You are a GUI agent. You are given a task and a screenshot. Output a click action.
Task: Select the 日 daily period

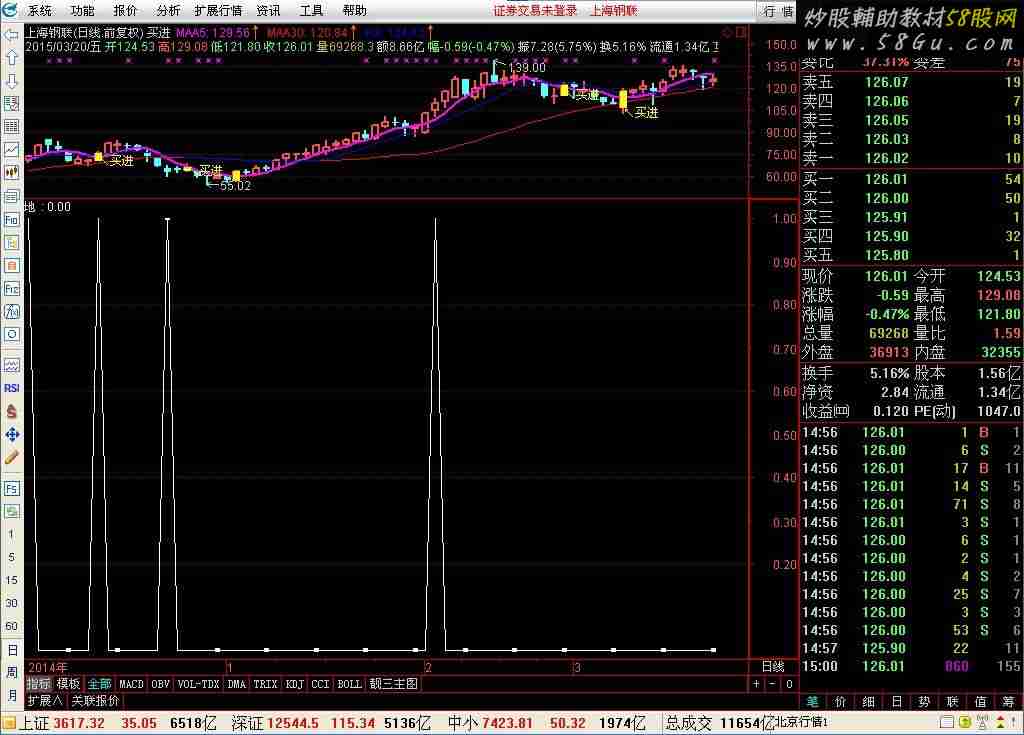click(12, 650)
